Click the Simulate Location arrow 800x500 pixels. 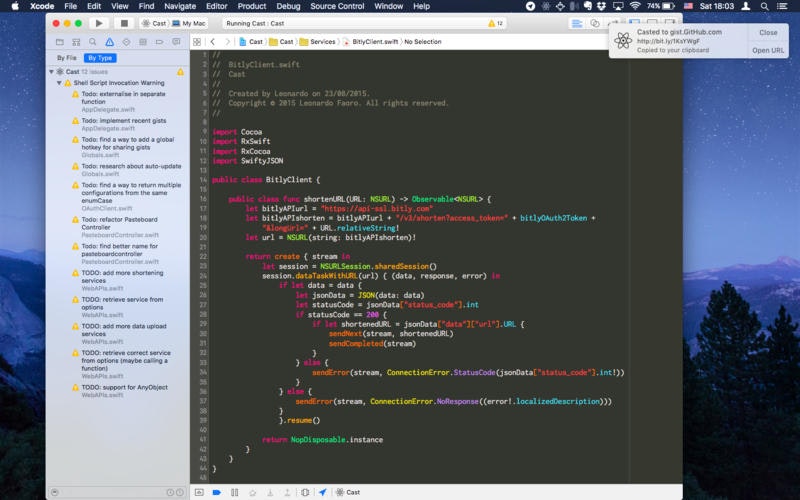point(322,492)
